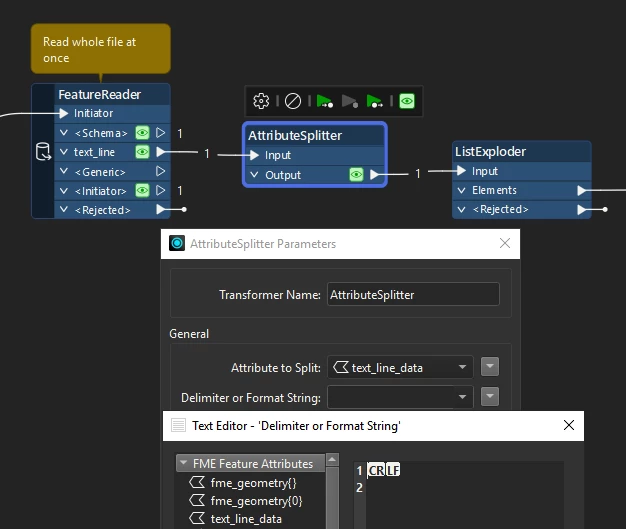Run From This green play icon
The image size is (626, 529).
coord(325,101)
